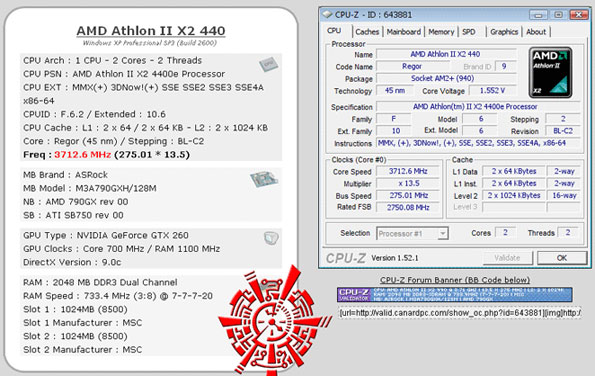This screenshot has width=595, height=376.
Task: Click the CPU-Z title bar app icon
Action: pyautogui.click(x=327, y=15)
